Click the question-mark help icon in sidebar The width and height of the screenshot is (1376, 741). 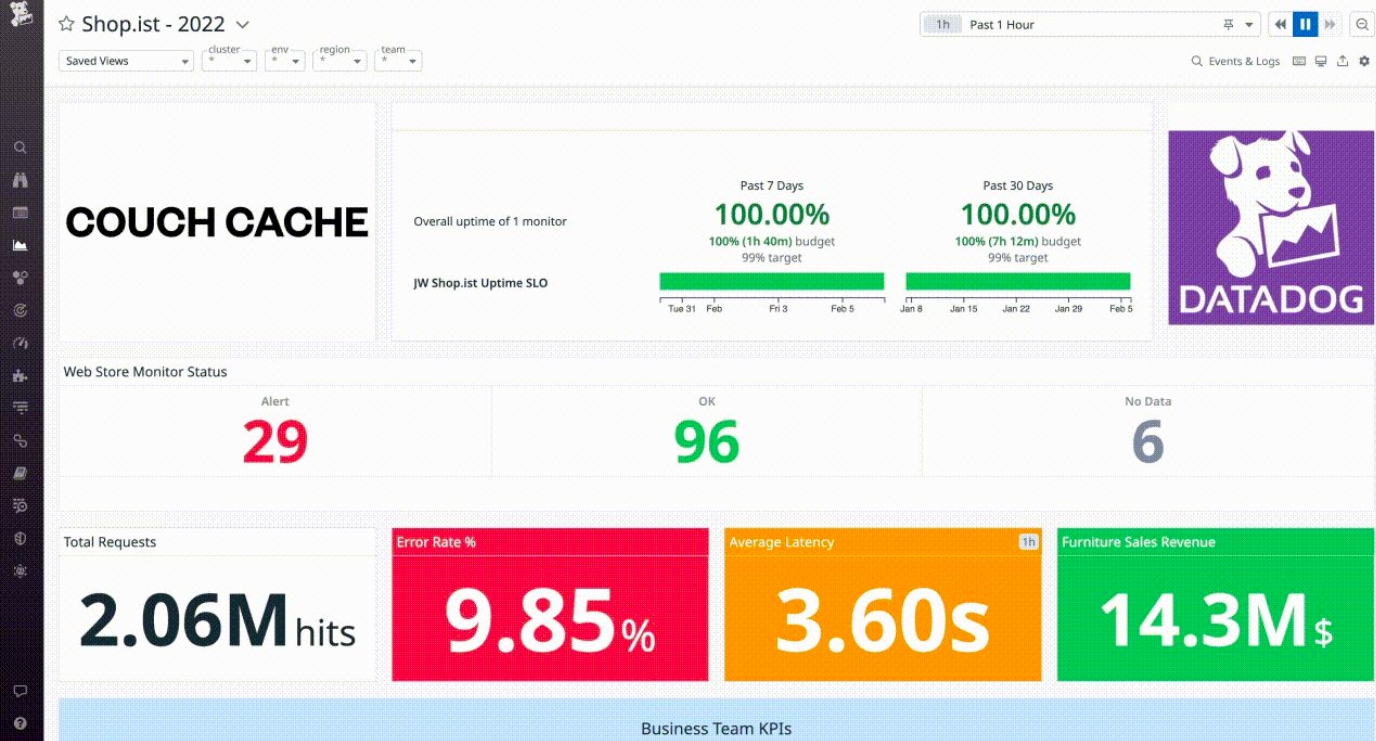point(20,723)
